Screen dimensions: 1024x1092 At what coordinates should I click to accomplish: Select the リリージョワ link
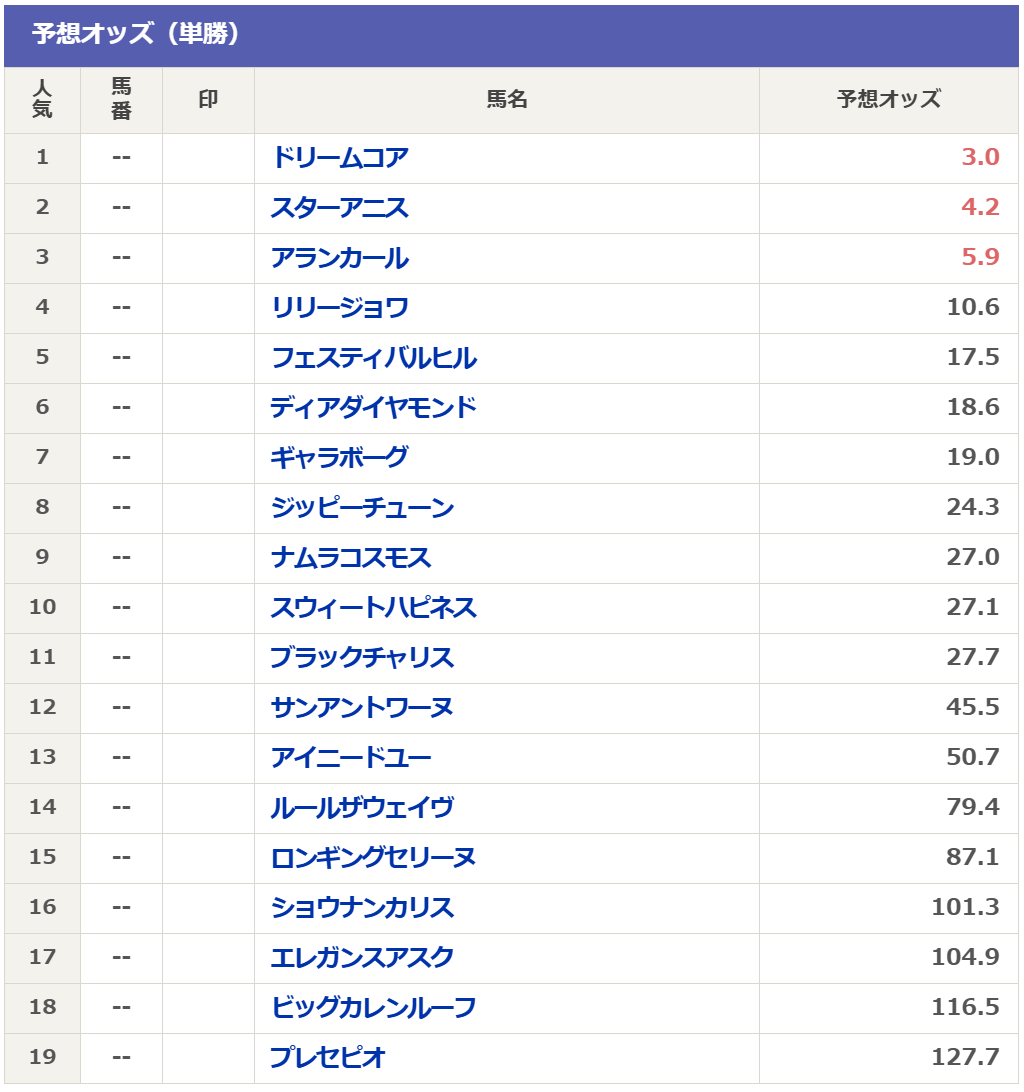click(339, 308)
